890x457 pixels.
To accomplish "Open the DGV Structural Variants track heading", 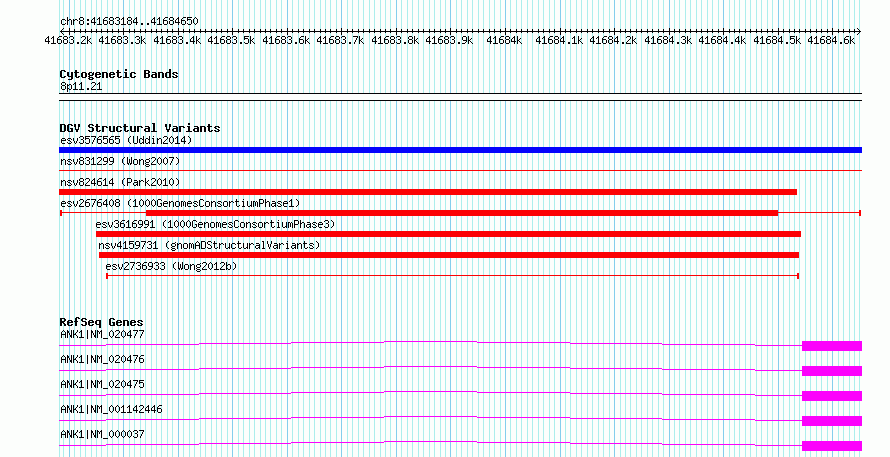I will [140, 128].
